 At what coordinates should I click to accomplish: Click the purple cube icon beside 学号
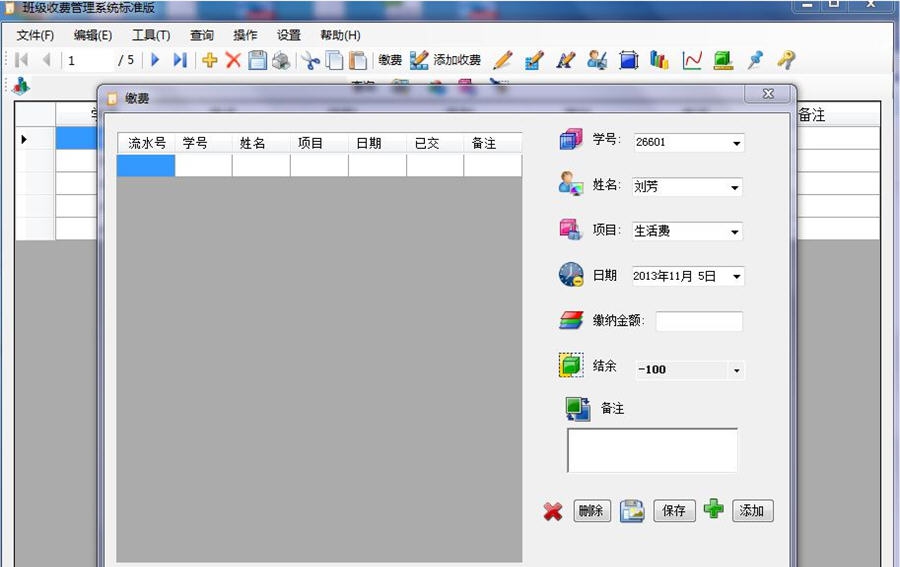click(x=571, y=139)
